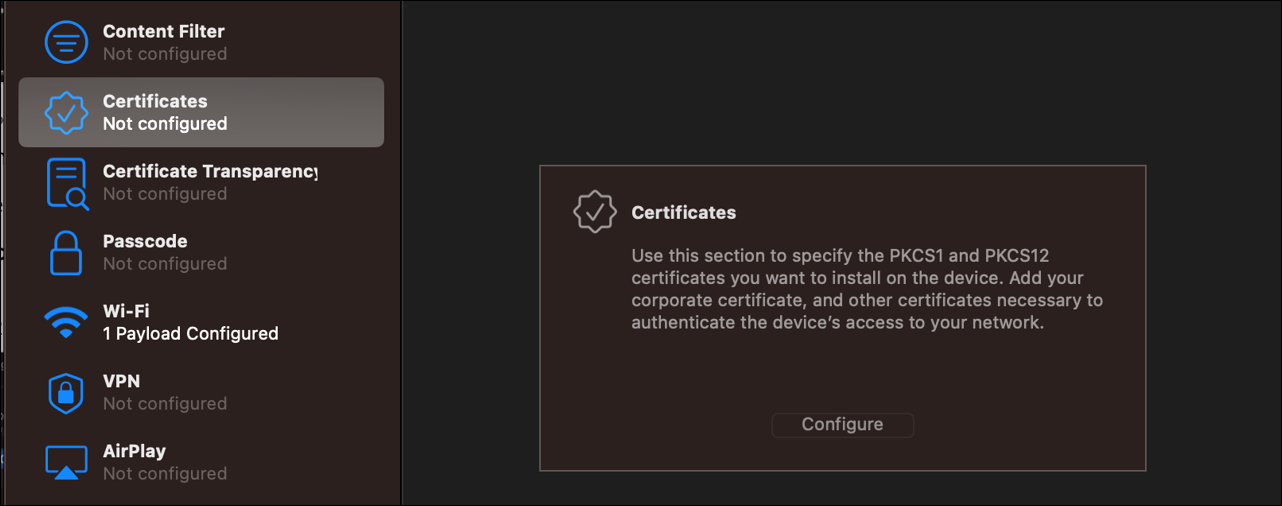Click the Passcode padlock icon
The height and width of the screenshot is (506, 1282).
66,253
